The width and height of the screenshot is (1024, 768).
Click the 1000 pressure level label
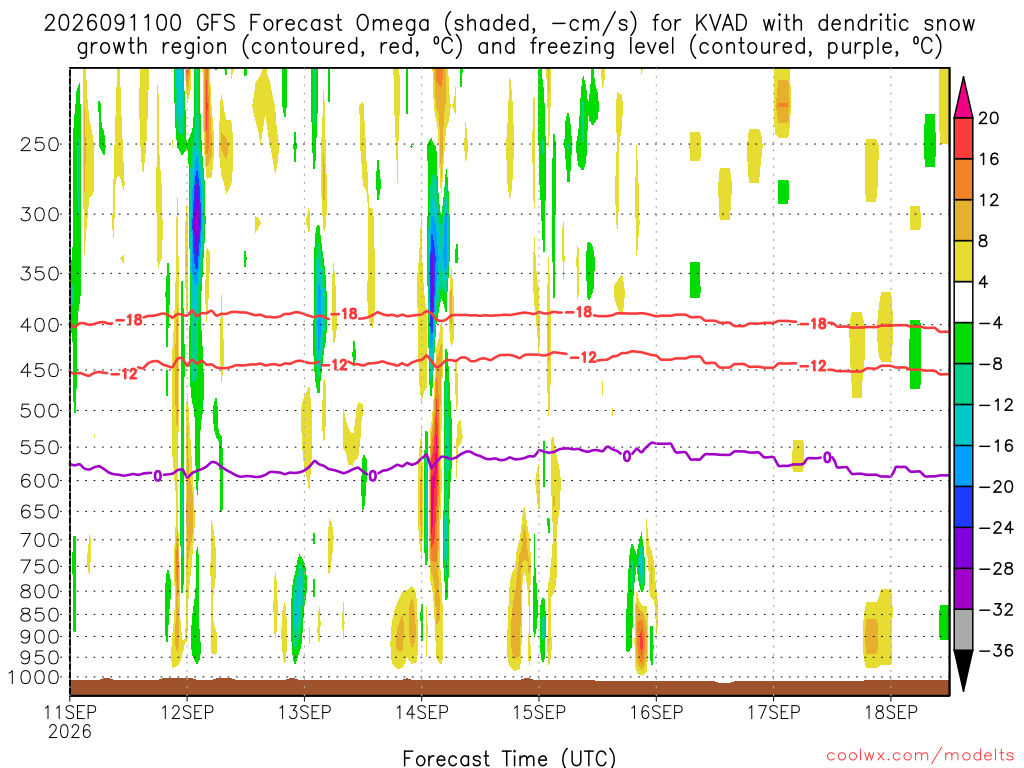tap(35, 678)
